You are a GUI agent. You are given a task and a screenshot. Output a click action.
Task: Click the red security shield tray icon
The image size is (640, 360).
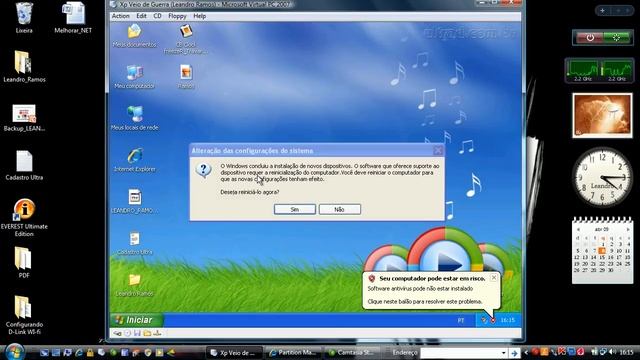[493, 320]
